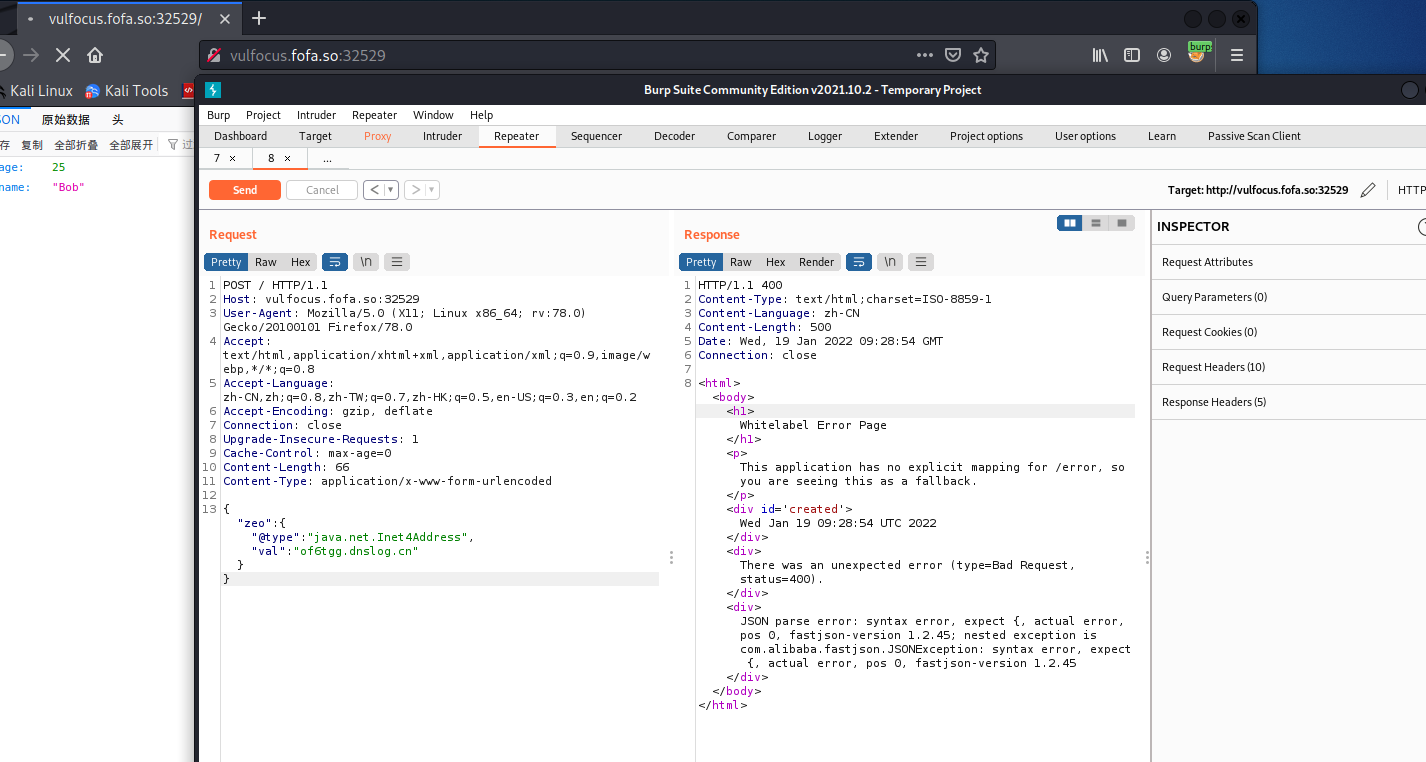Switch to the Extender tab
Viewport: 1426px width, 762px height.
click(x=896, y=136)
